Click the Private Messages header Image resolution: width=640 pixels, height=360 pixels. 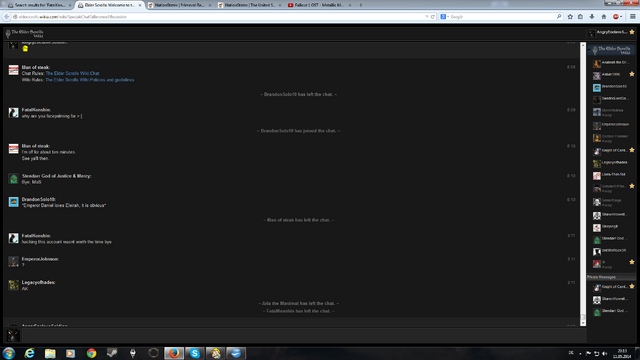coord(611,277)
